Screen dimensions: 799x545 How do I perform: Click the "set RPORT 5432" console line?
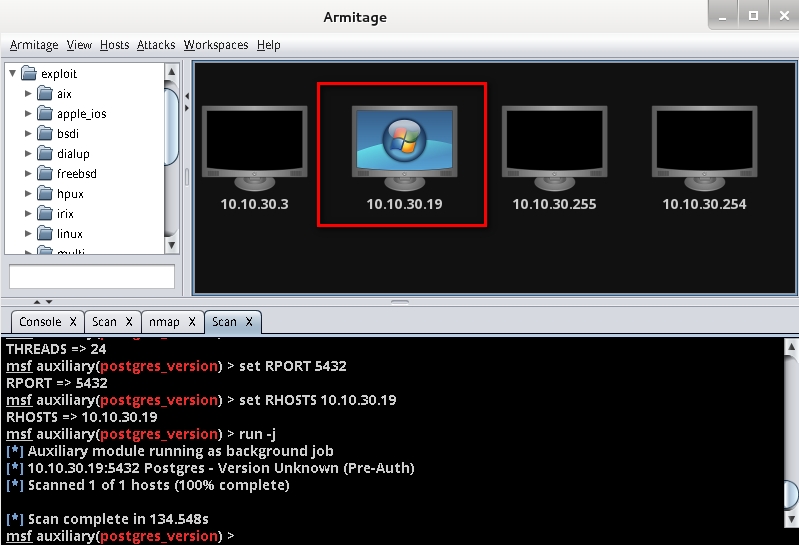(176, 366)
